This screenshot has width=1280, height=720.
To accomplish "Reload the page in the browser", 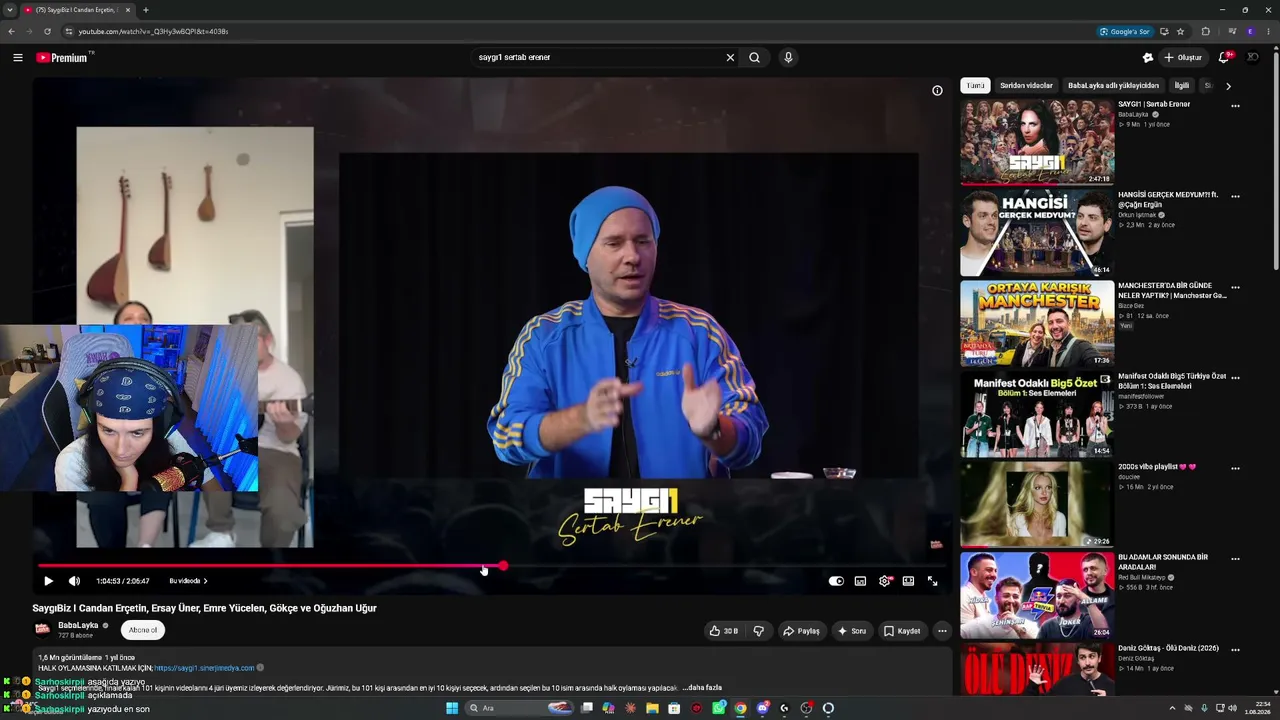I will point(47,31).
